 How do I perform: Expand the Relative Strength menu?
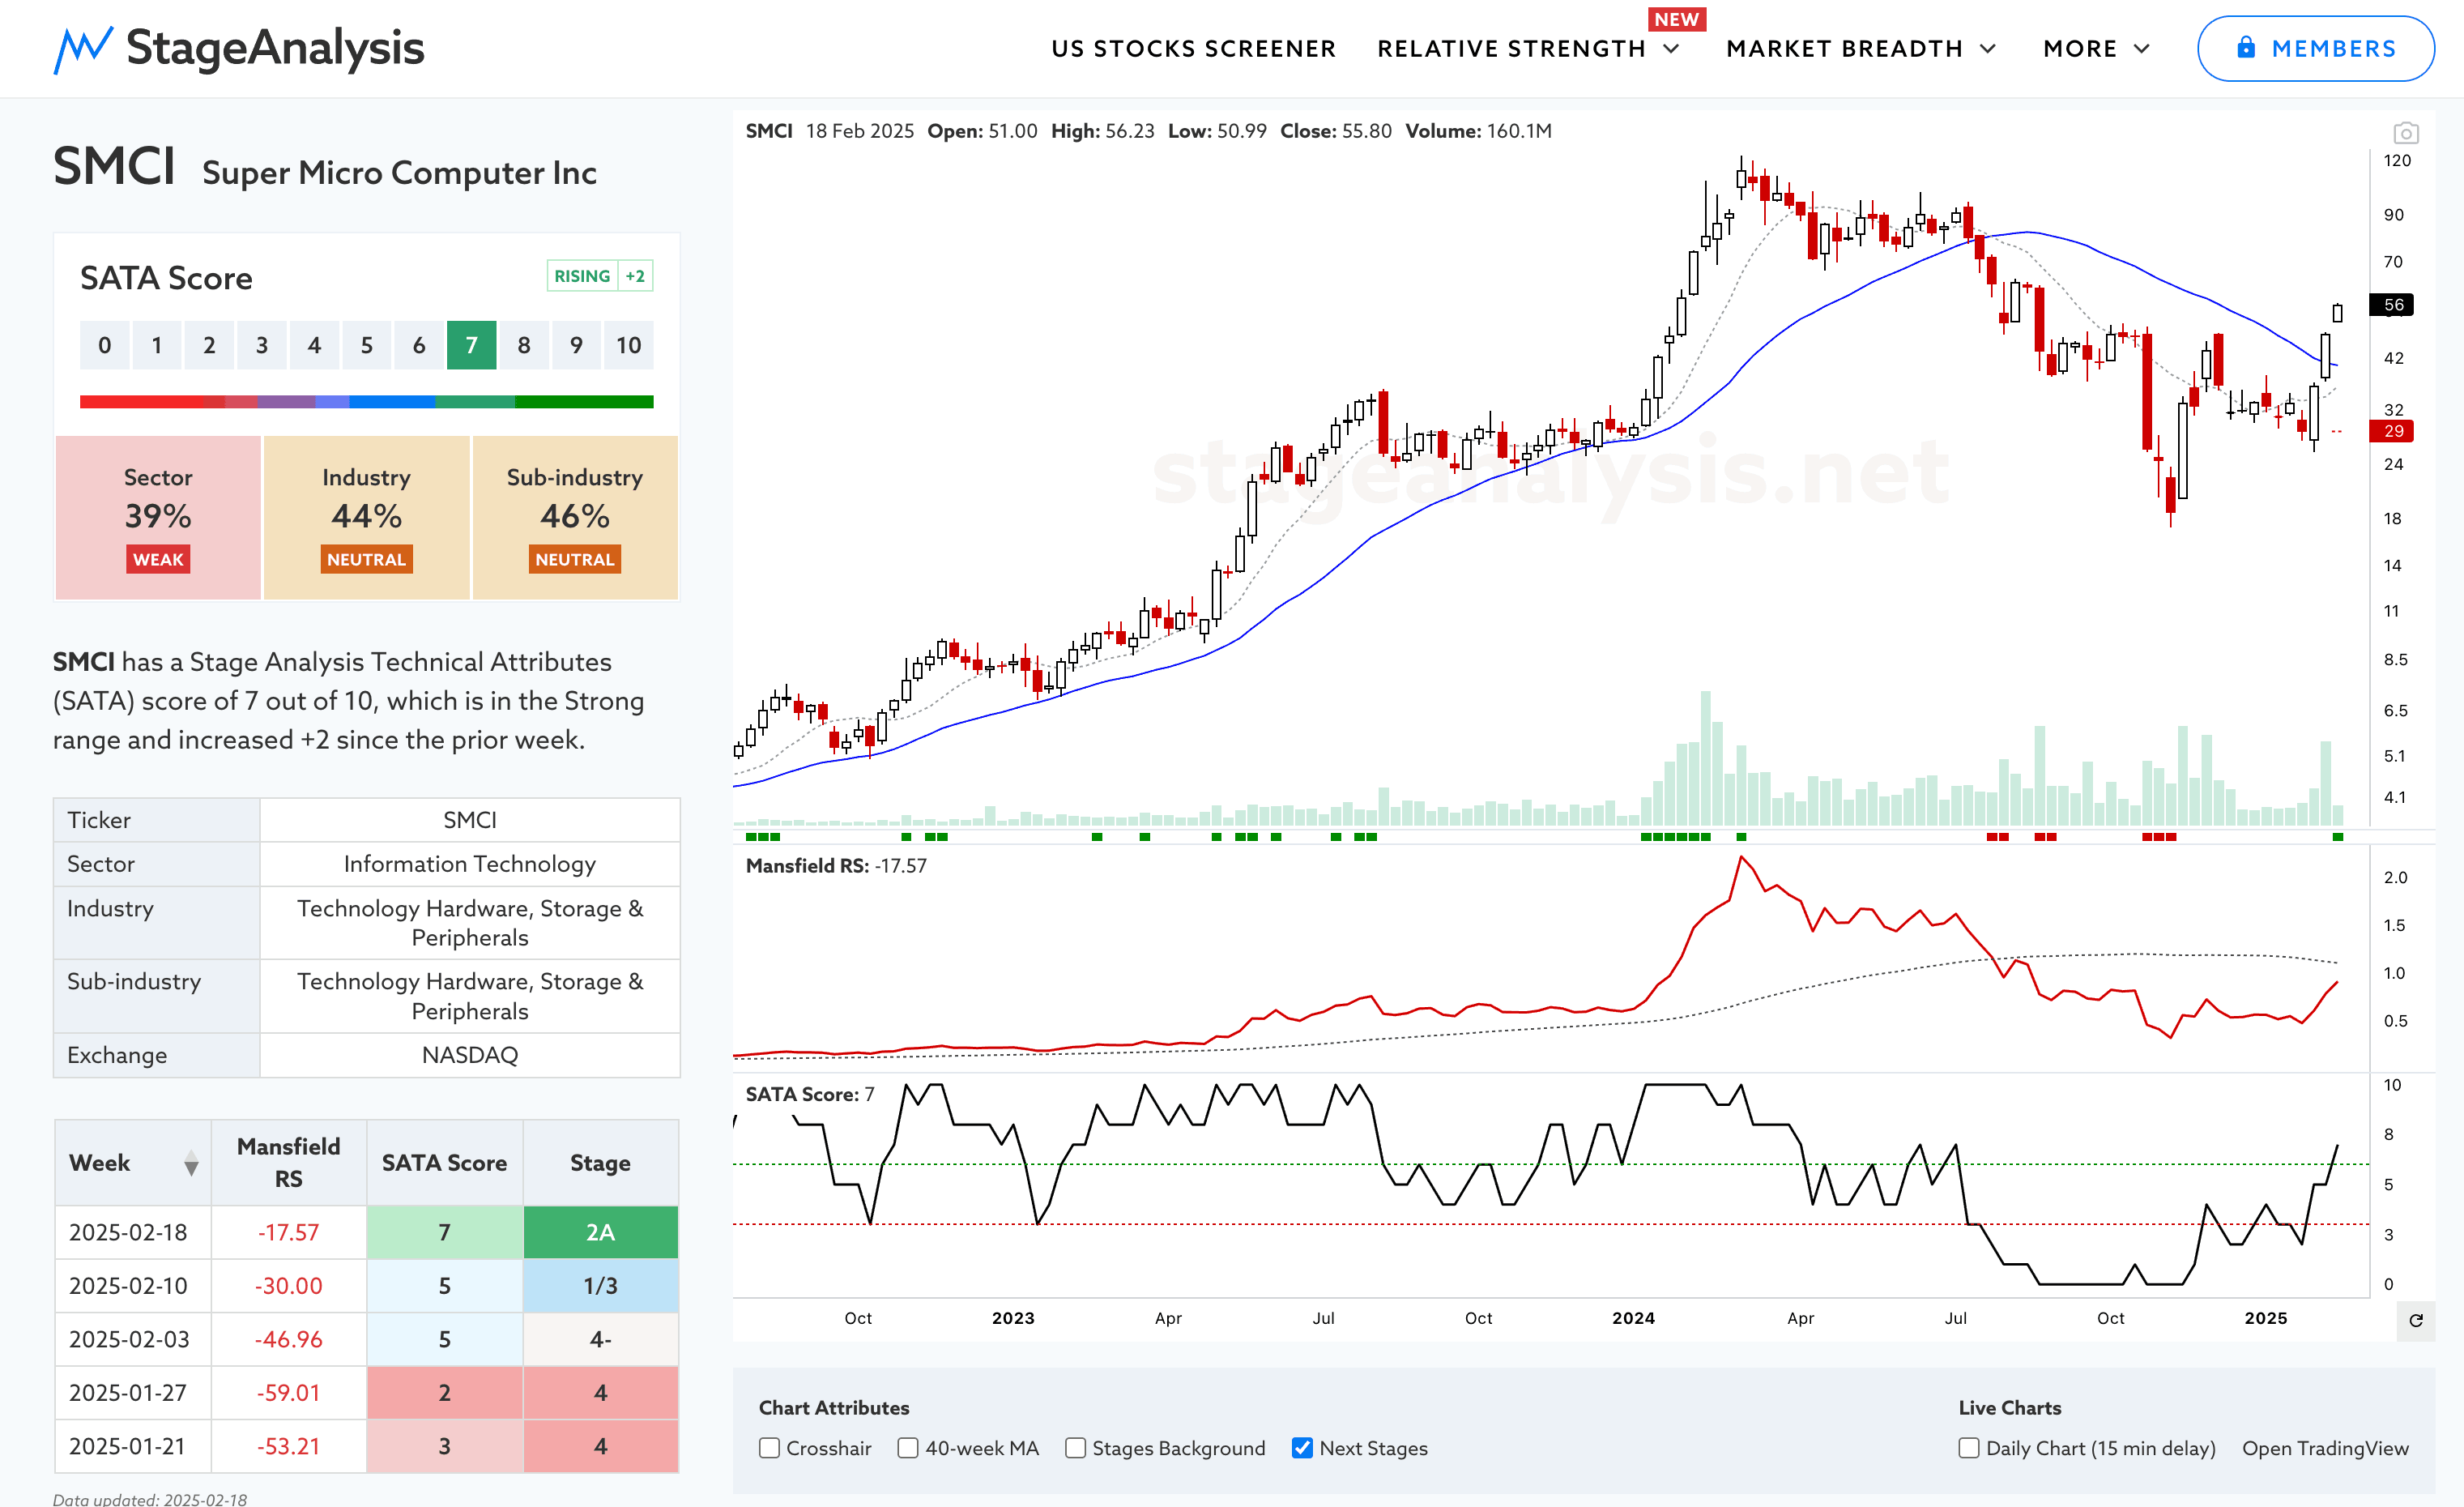point(1527,49)
